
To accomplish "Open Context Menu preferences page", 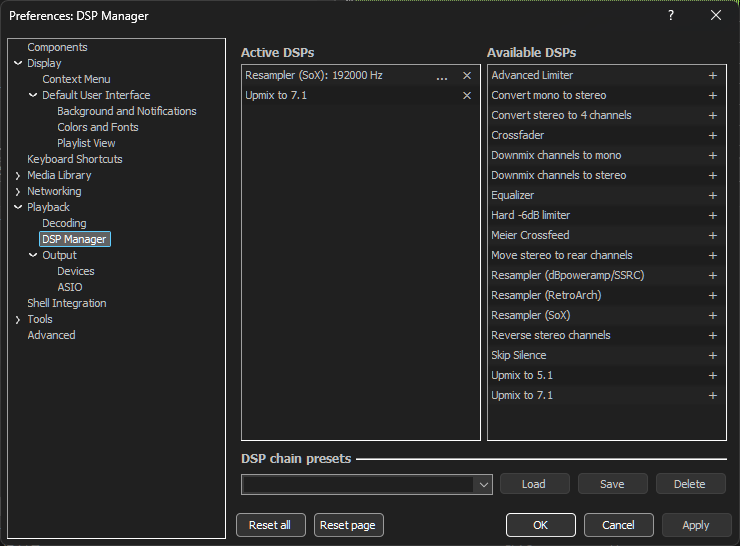I will pyautogui.click(x=76, y=79).
